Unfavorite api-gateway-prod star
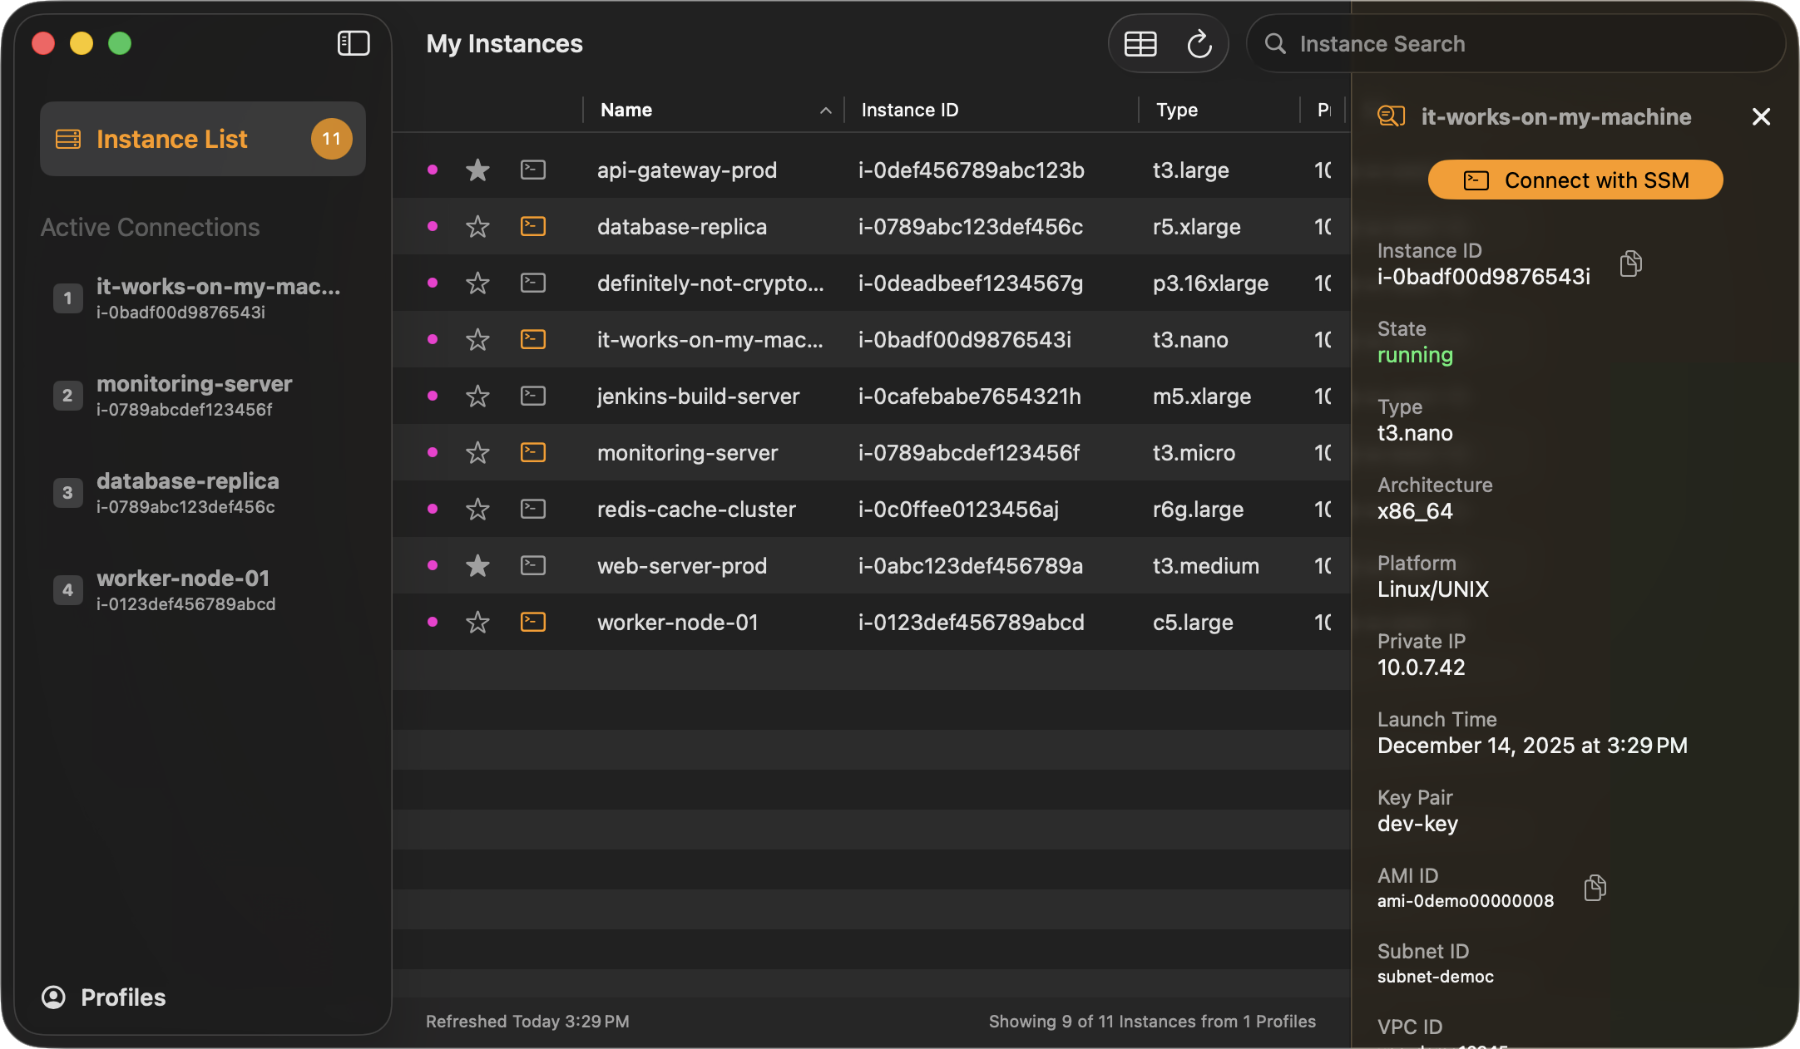The height and width of the screenshot is (1049, 1800). (478, 170)
